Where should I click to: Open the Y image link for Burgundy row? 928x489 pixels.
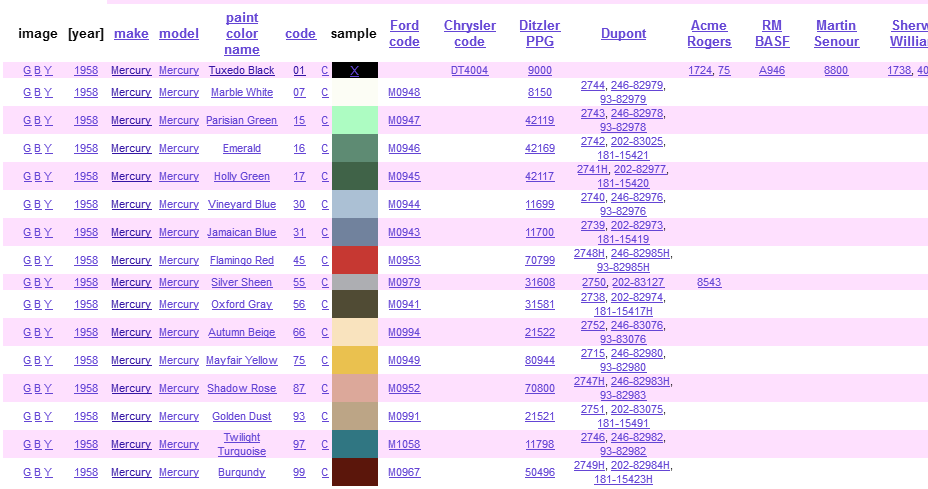[x=48, y=472]
